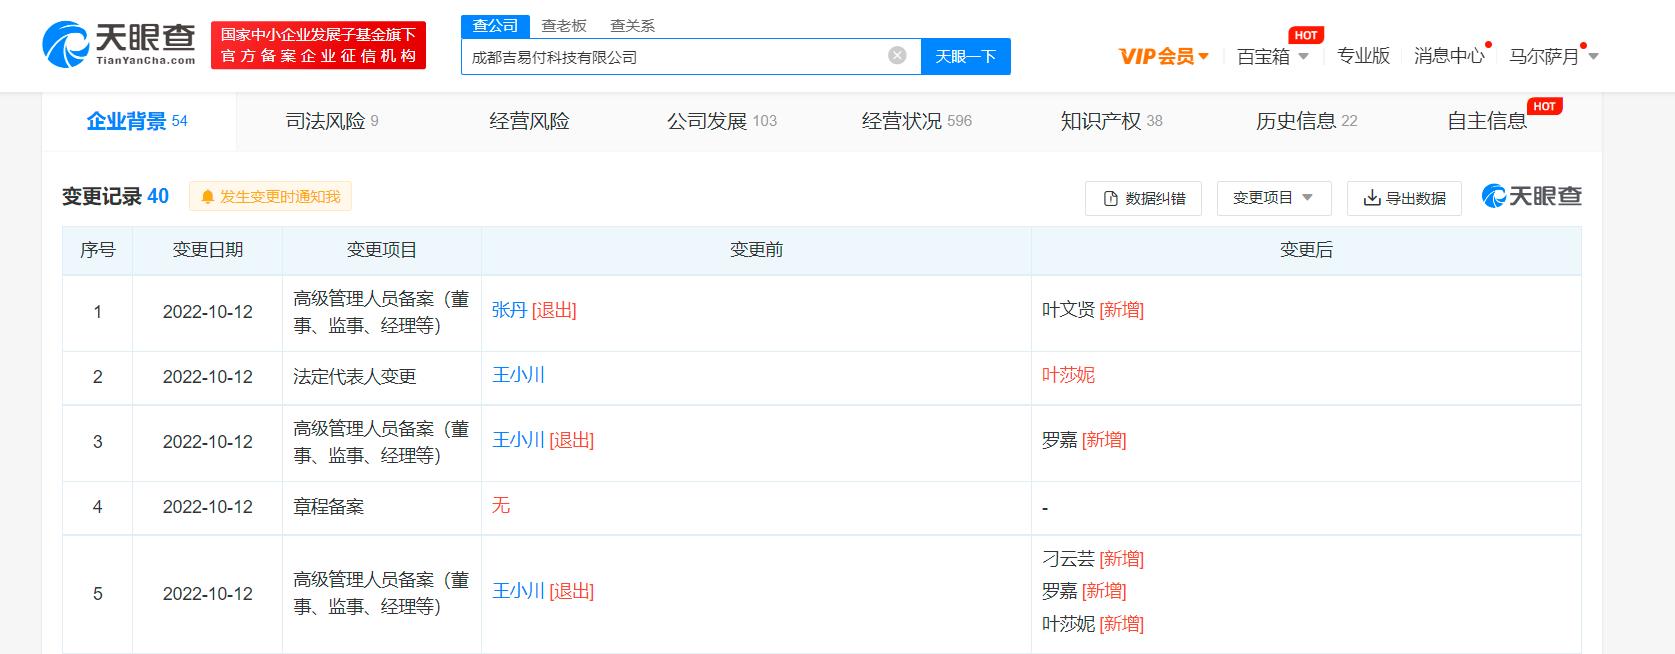The width and height of the screenshot is (1675, 654).
Task: Expand the 变更项目 filter dropdown
Action: coord(1273,198)
